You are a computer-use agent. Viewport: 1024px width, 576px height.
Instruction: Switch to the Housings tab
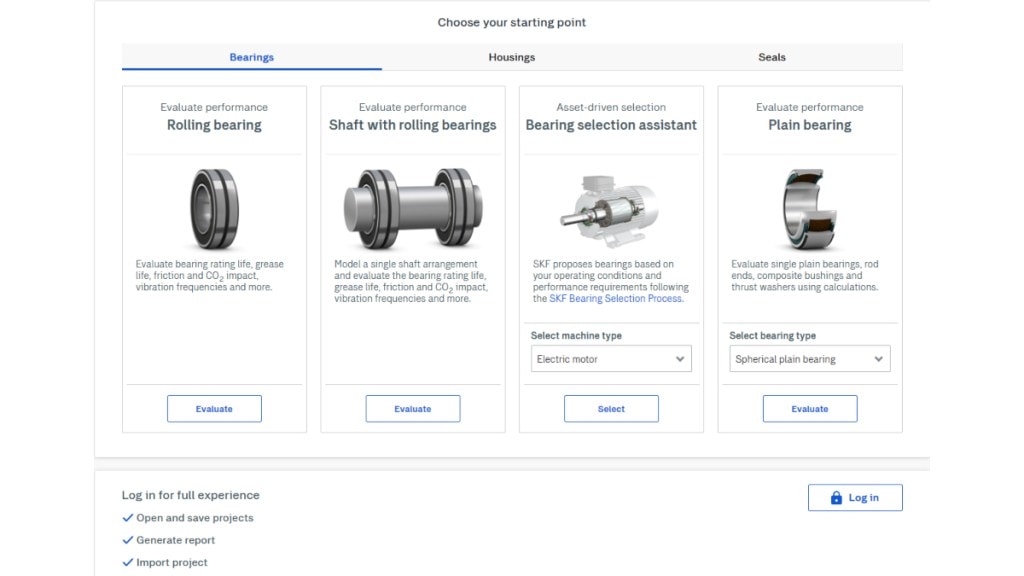click(x=511, y=57)
